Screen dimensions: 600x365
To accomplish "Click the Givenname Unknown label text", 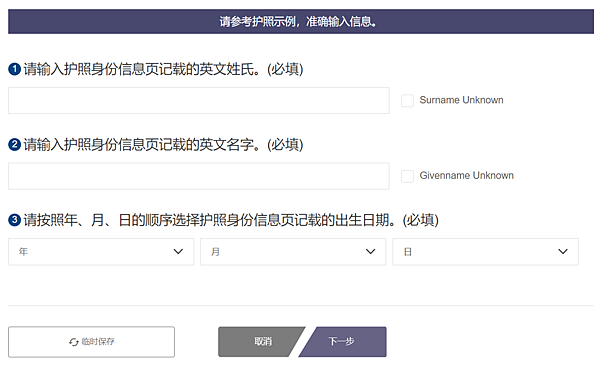I will coord(466,175).
